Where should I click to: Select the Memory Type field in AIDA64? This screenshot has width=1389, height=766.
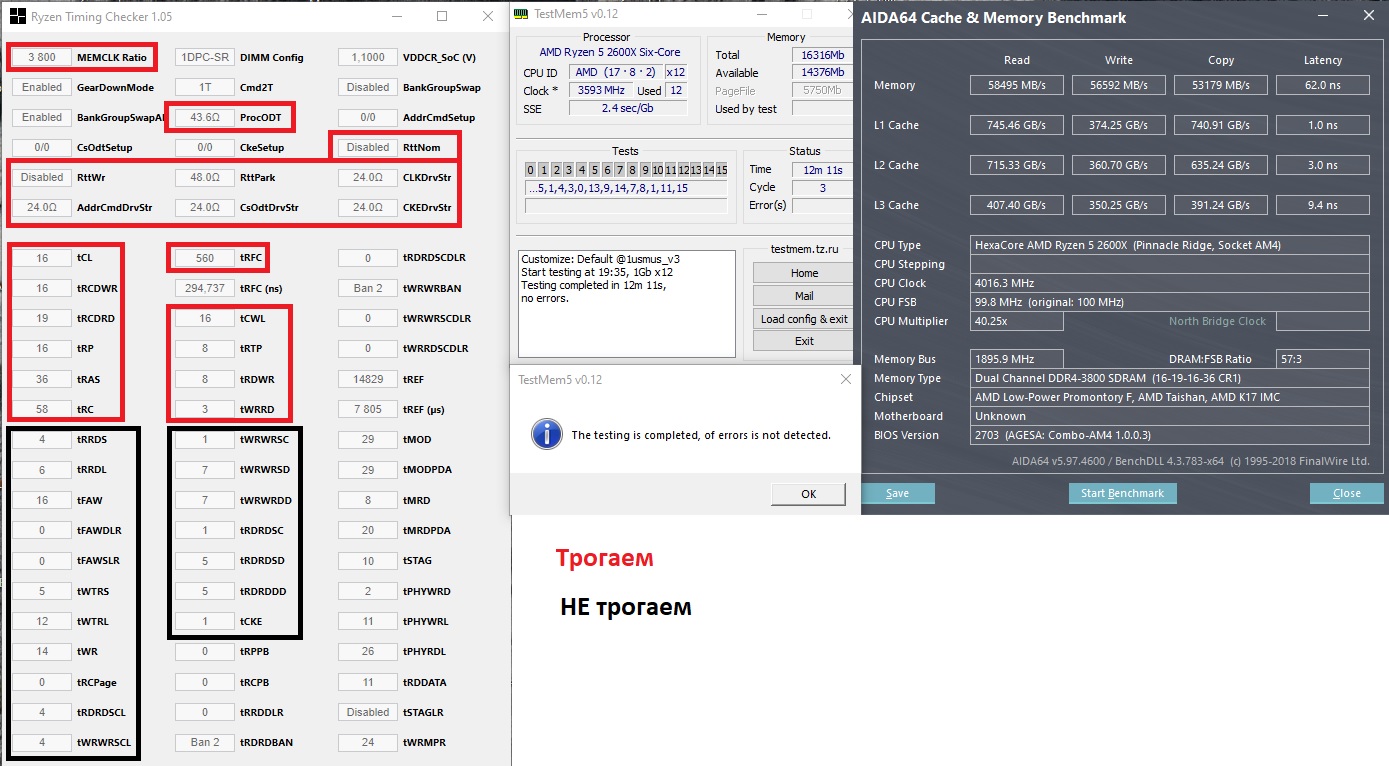click(1170, 378)
